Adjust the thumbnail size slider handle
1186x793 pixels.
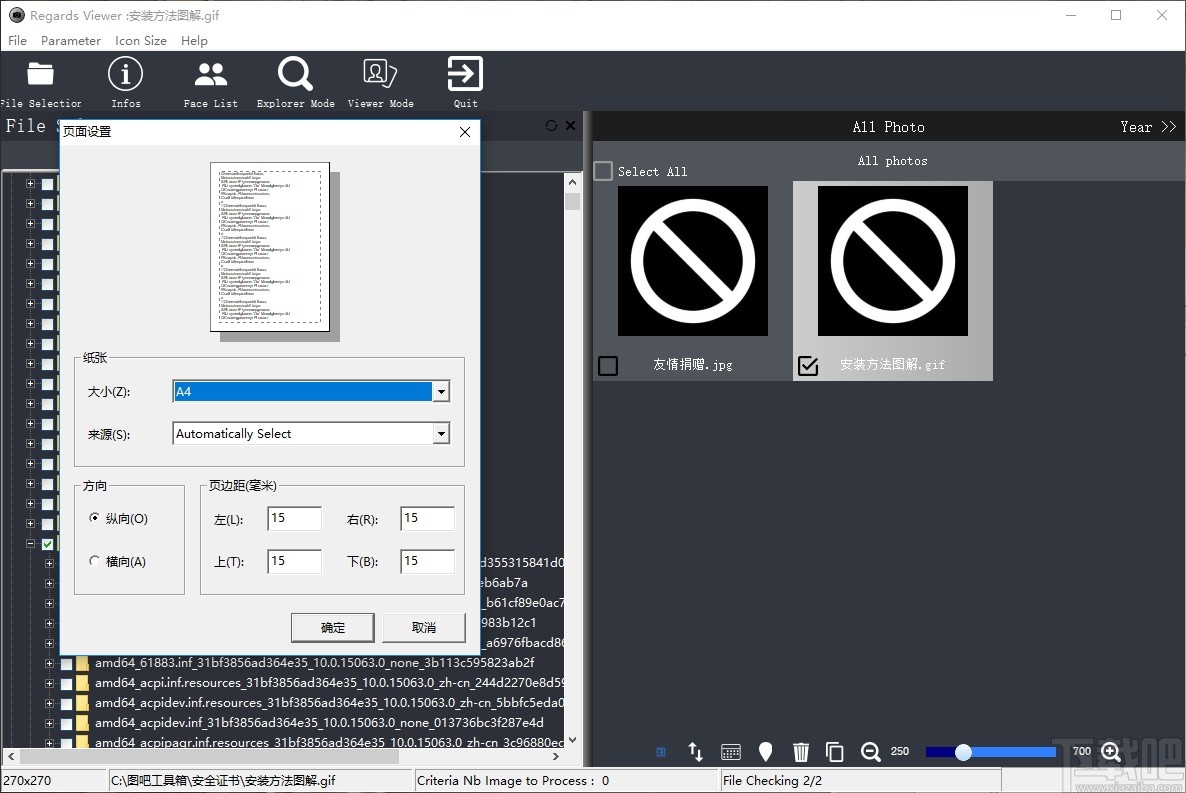(963, 752)
